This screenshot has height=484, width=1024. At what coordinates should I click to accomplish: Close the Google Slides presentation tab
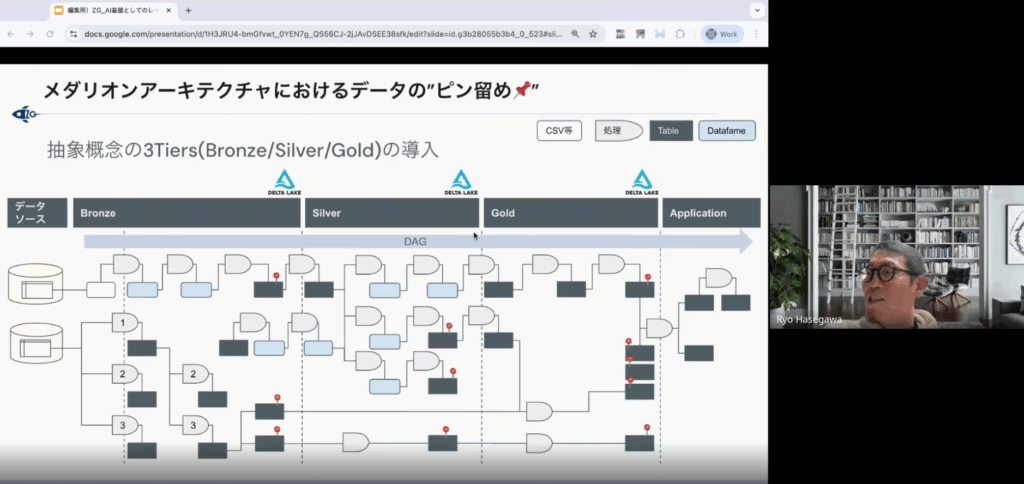pos(169,9)
